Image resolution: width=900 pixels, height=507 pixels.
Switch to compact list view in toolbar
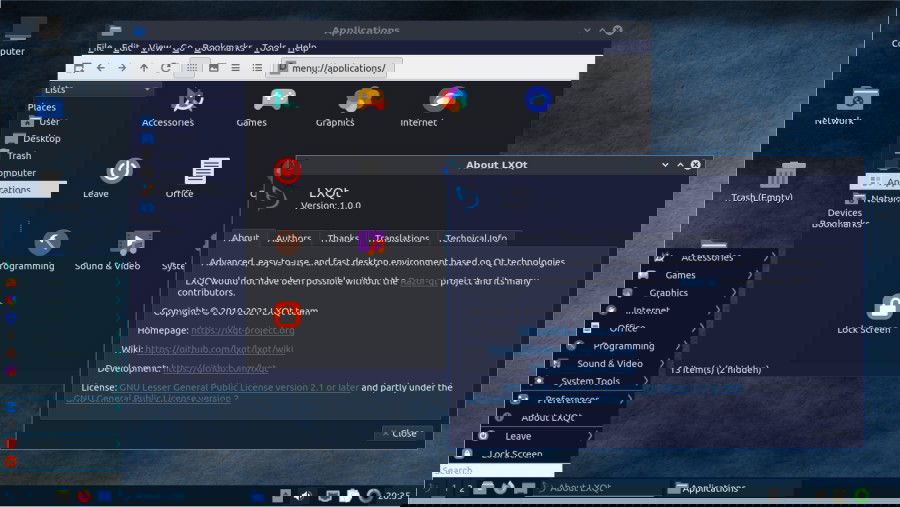(235, 68)
